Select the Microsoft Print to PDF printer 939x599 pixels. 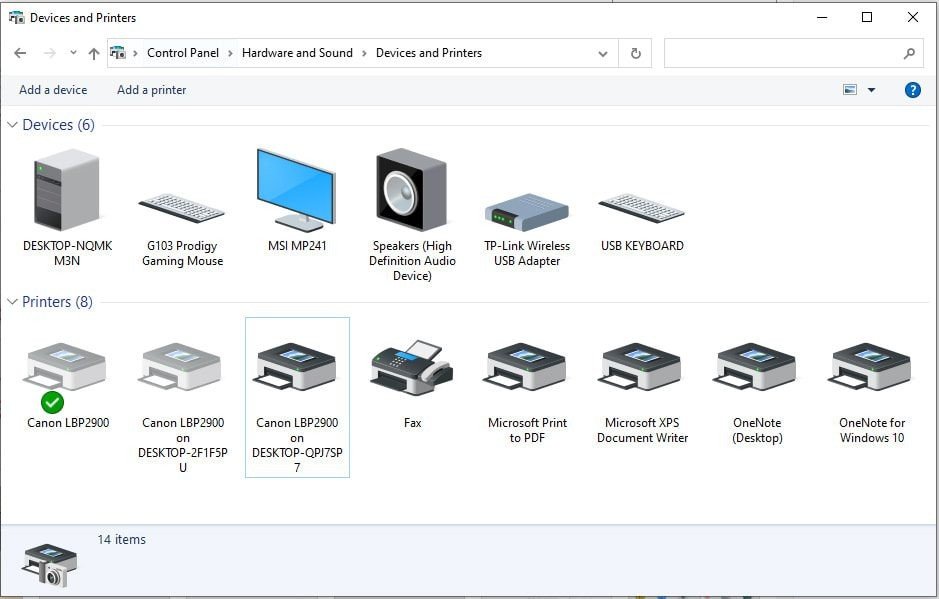pos(527,369)
